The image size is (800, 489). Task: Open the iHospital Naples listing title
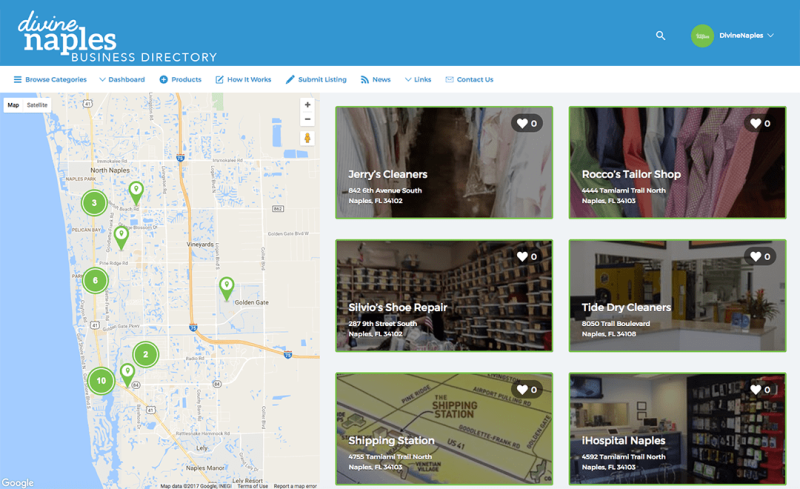point(623,441)
